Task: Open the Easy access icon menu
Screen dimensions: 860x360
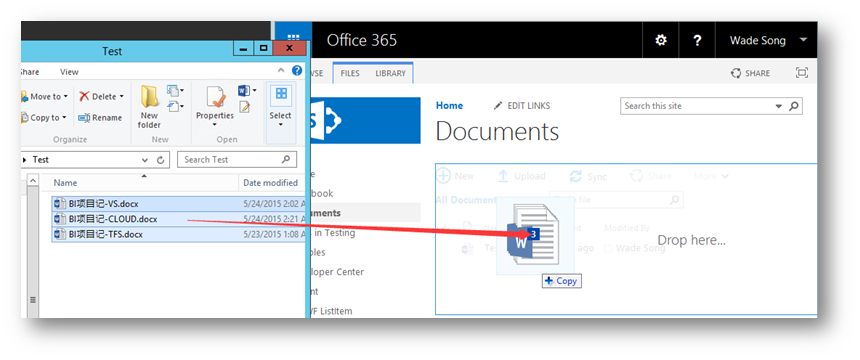Action: 175,106
